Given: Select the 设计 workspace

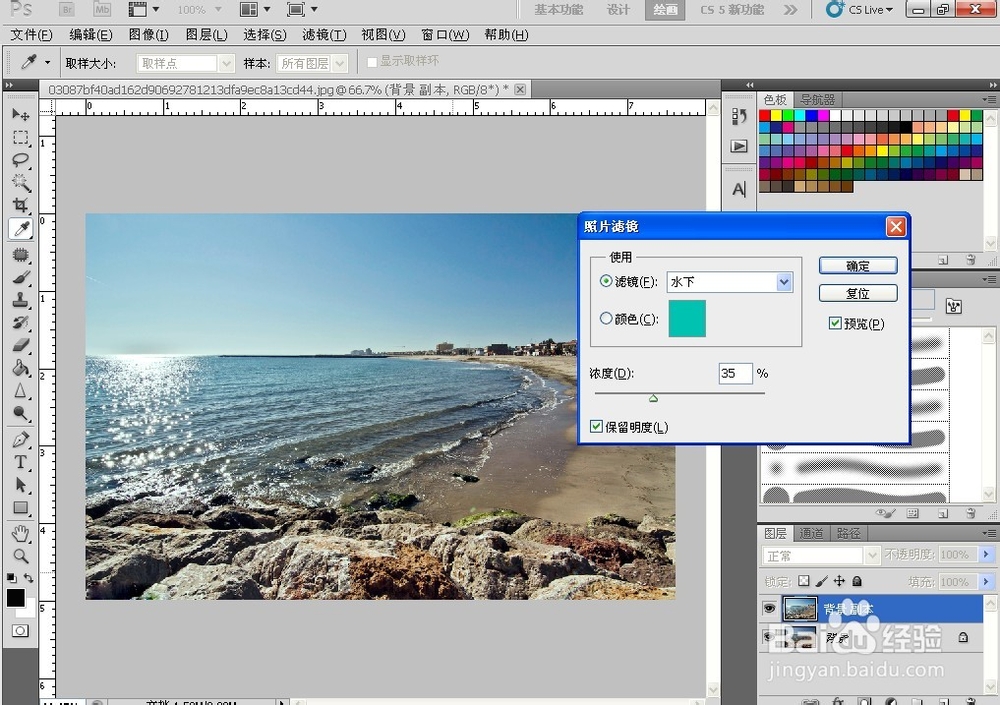Looking at the screenshot, I should (618, 10).
